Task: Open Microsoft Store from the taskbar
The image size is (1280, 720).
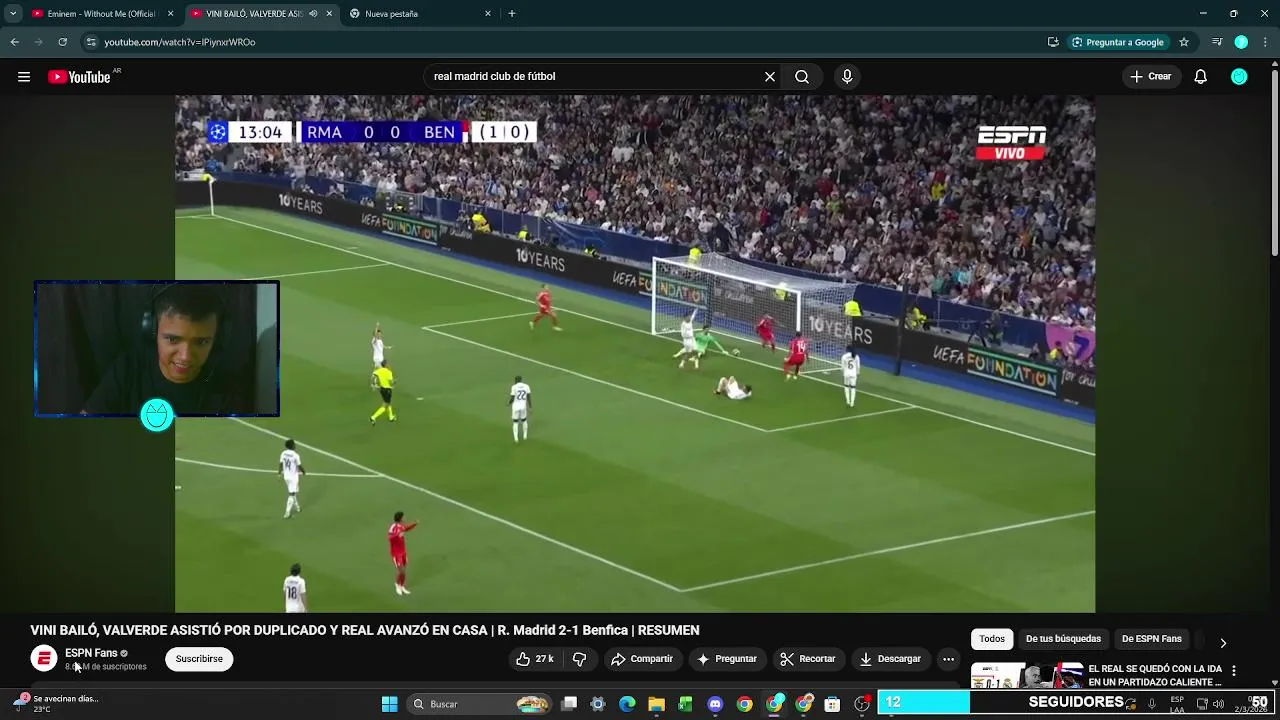Action: coord(832,704)
